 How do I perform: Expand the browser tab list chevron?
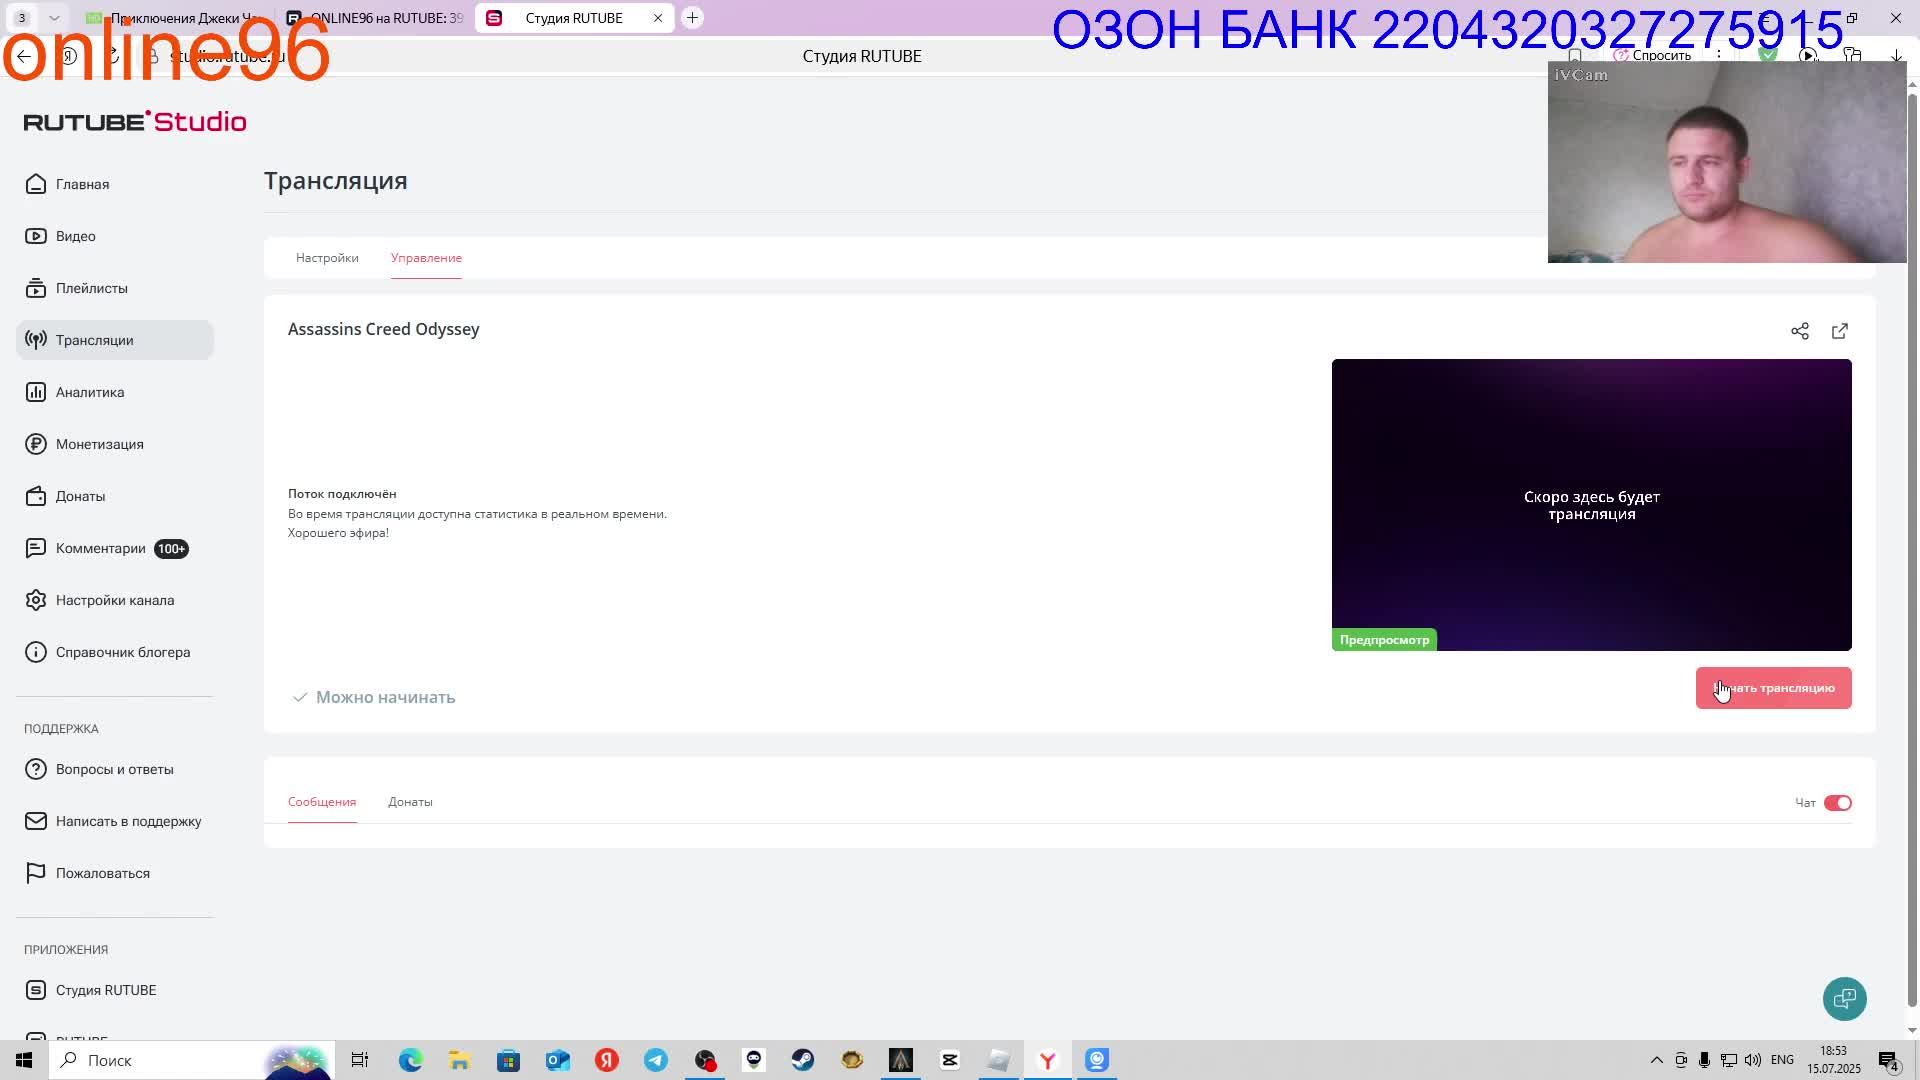[54, 18]
